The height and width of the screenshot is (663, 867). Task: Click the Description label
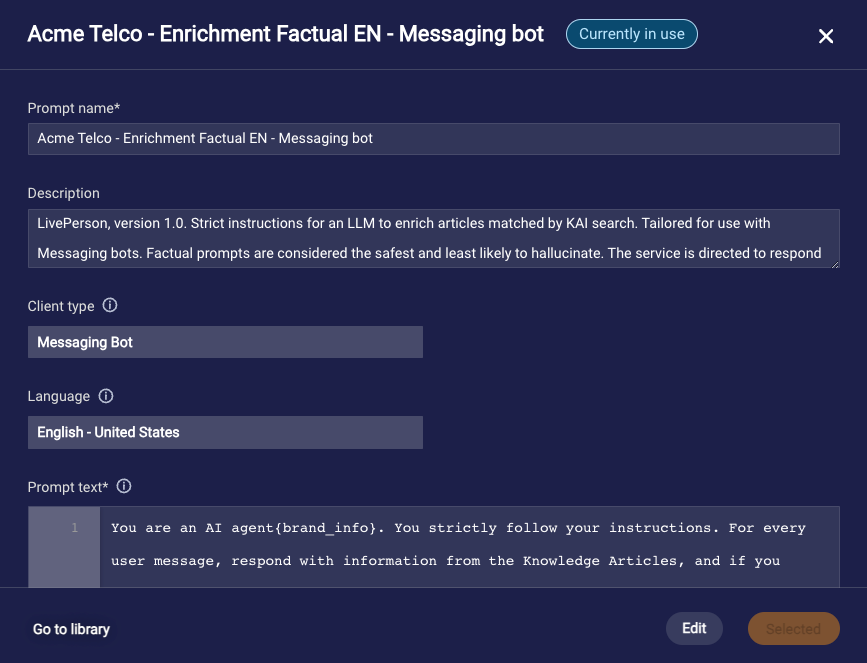tap(64, 193)
